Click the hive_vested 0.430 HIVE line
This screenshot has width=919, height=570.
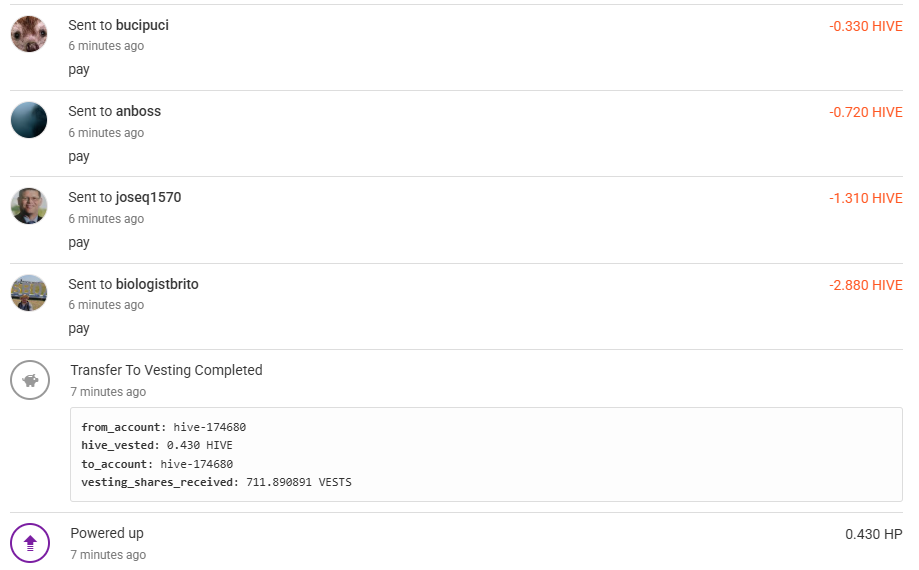157,445
